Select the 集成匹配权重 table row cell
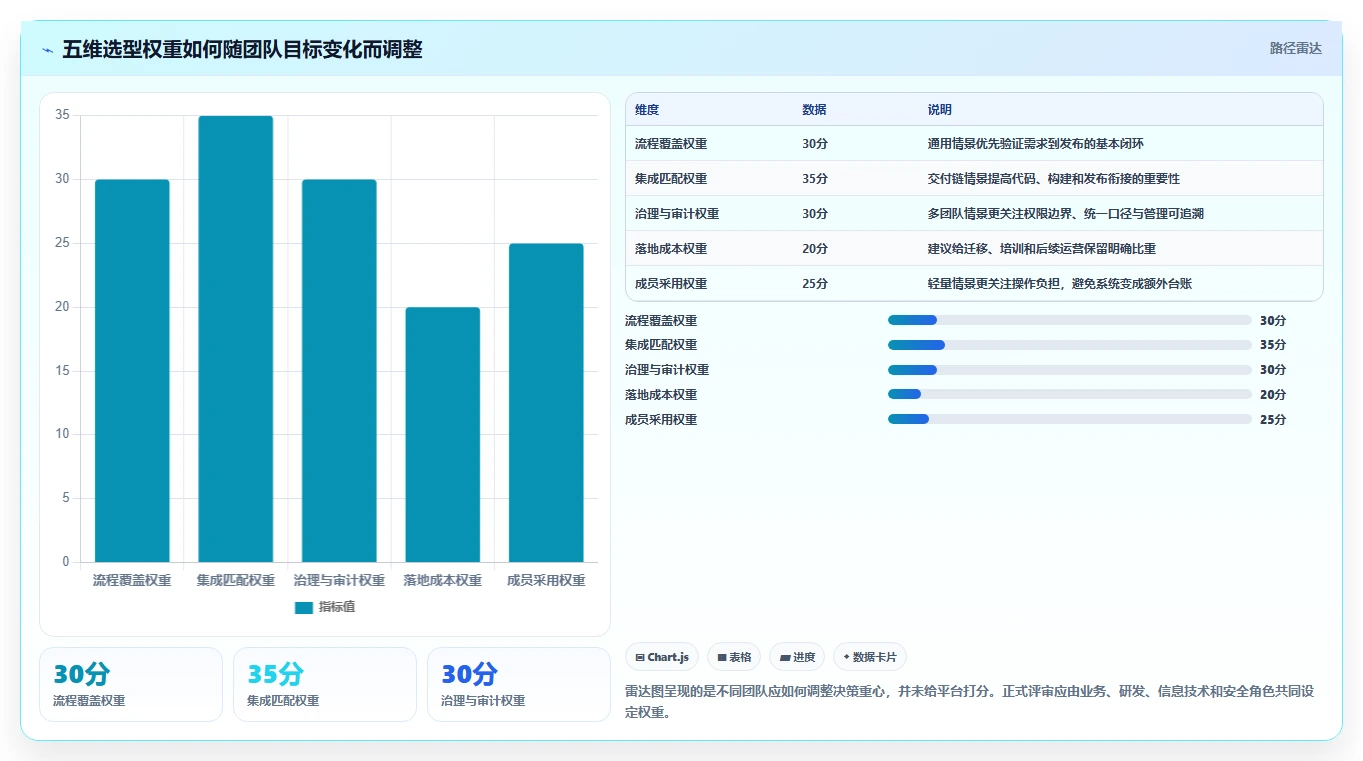Screen dimensions: 1363x761 click(671, 179)
